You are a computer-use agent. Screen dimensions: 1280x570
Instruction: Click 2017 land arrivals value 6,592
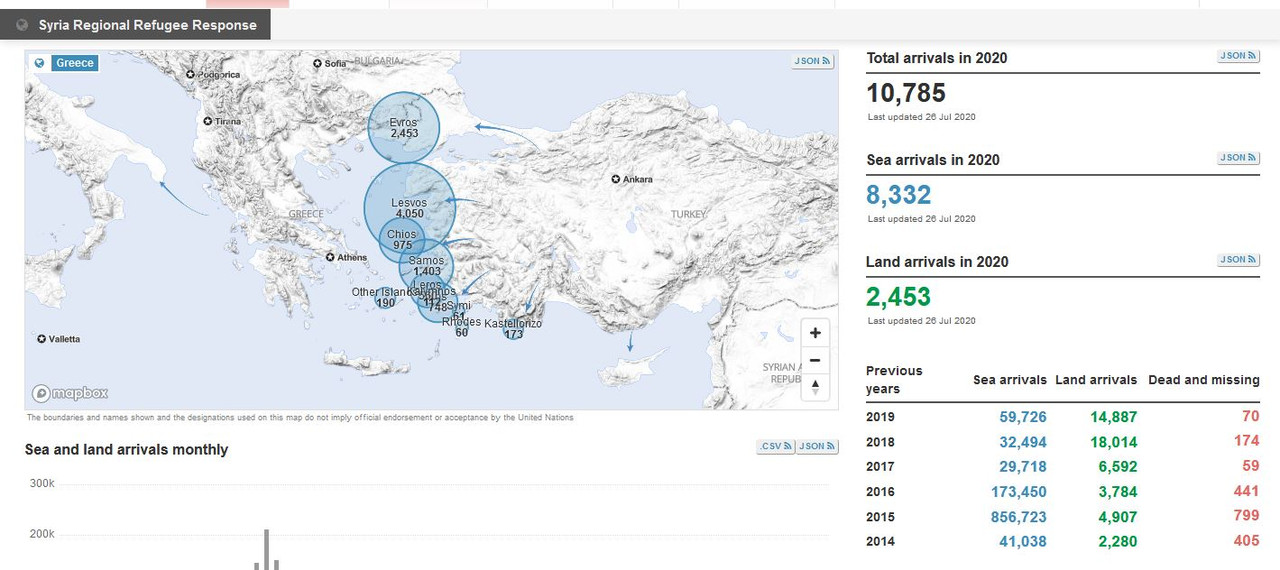click(x=1118, y=467)
